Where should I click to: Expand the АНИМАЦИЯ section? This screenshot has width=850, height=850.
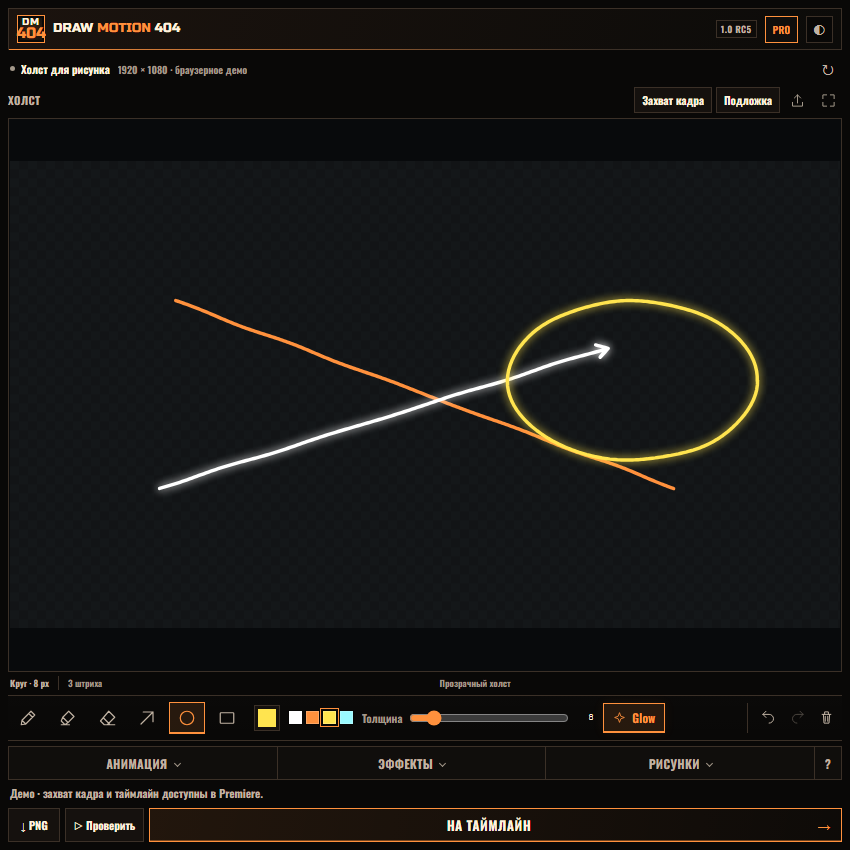coord(143,764)
